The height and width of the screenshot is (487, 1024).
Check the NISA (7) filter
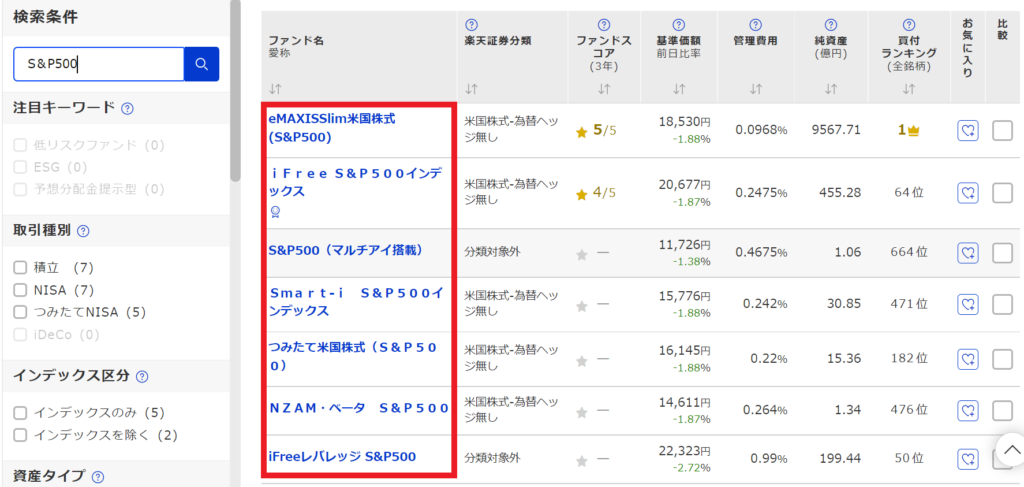pos(20,290)
